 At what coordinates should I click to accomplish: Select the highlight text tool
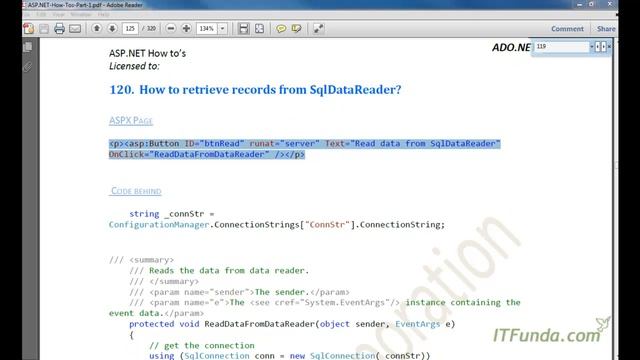tap(297, 29)
